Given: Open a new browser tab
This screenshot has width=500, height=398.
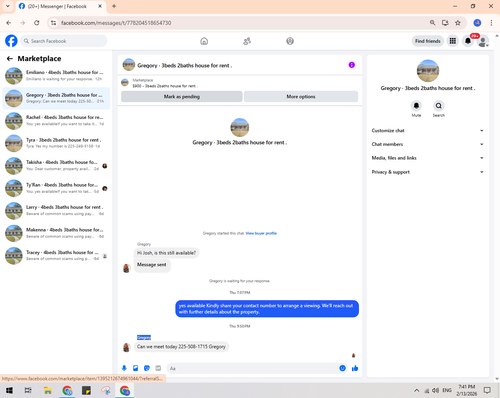Looking at the screenshot, I should [114, 6].
